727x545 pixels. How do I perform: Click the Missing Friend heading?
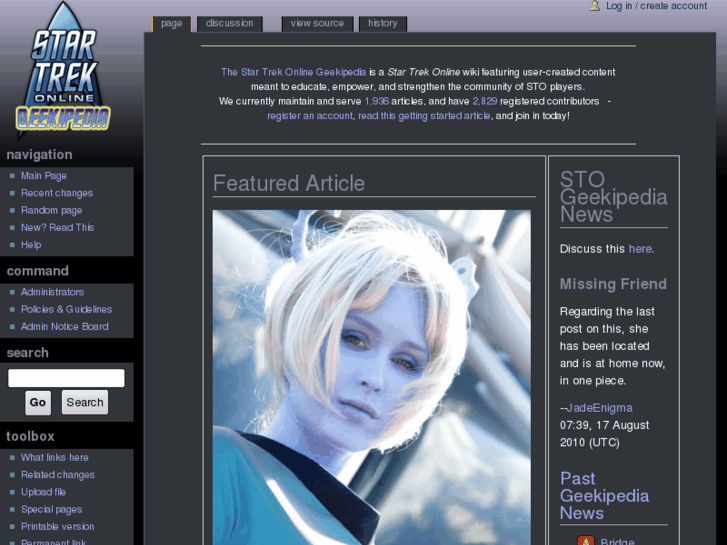pos(613,284)
